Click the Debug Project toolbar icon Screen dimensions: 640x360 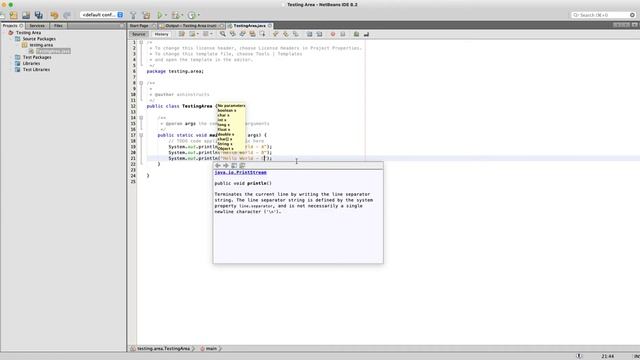(x=176, y=15)
